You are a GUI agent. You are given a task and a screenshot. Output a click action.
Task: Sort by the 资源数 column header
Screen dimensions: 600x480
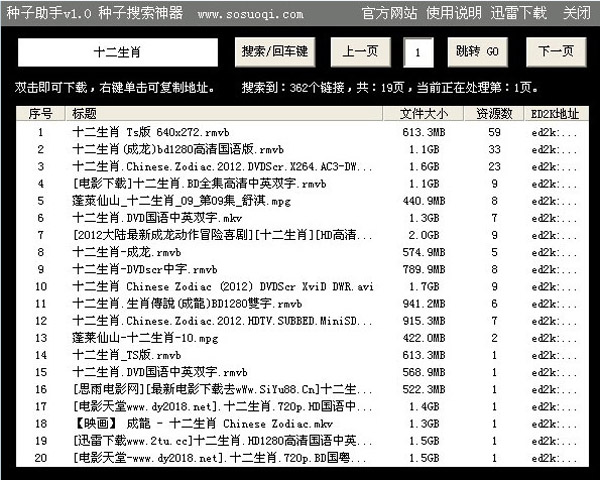click(x=494, y=114)
